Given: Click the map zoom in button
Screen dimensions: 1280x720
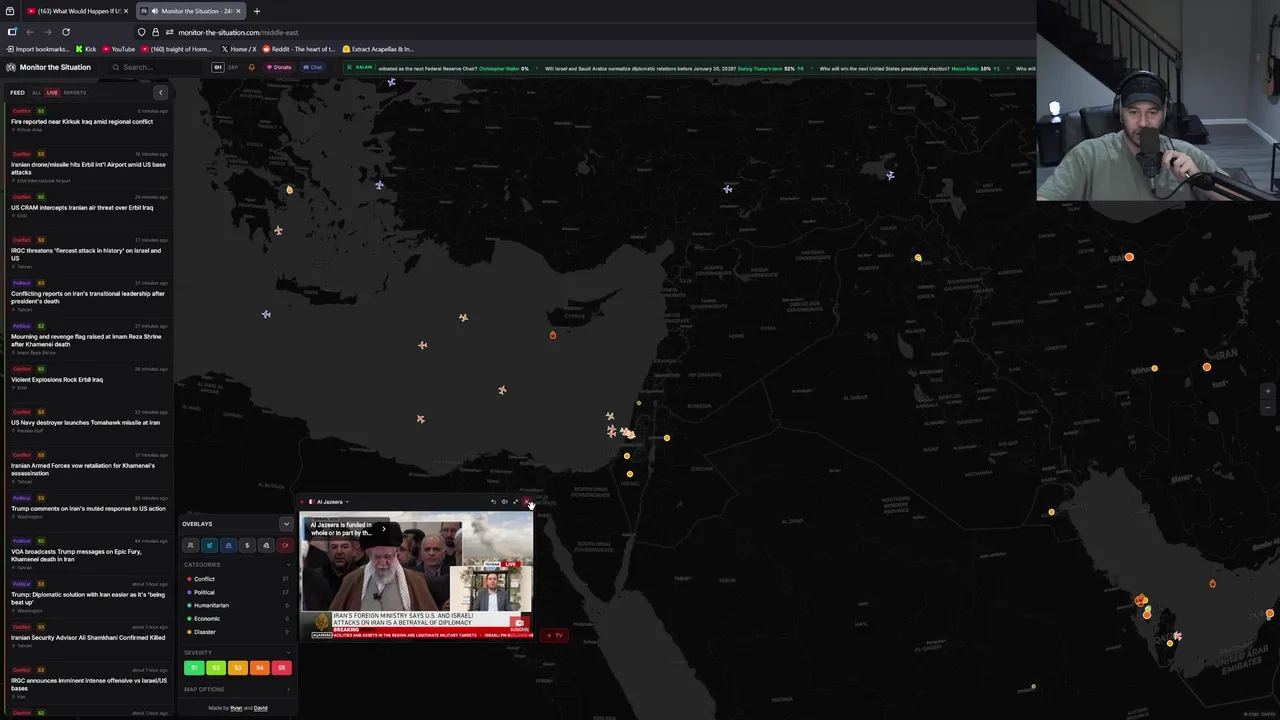Looking at the screenshot, I should [x=1268, y=391].
